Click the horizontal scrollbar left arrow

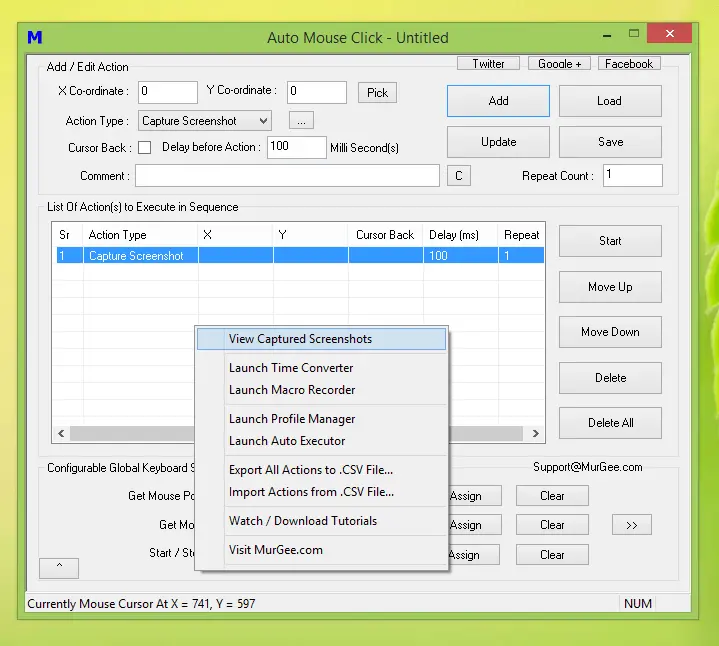[x=60, y=434]
